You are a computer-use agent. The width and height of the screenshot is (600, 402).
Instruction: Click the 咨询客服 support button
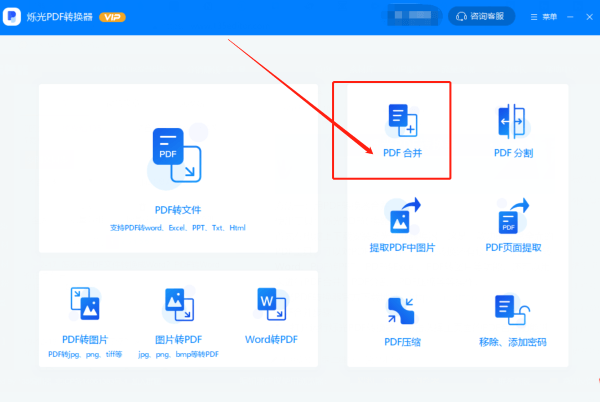[482, 16]
